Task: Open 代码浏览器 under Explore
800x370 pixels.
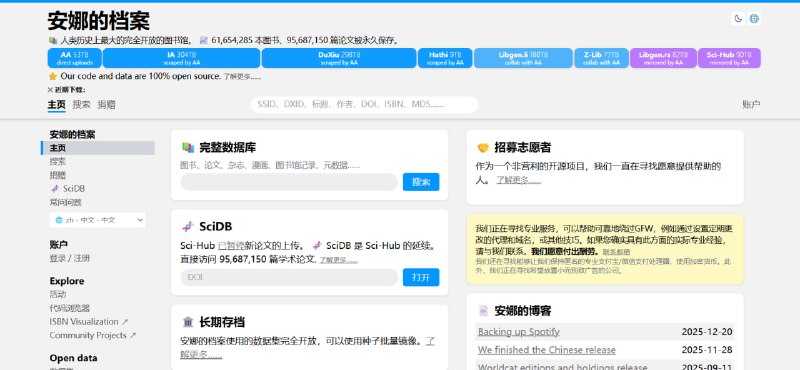Action: (x=69, y=308)
